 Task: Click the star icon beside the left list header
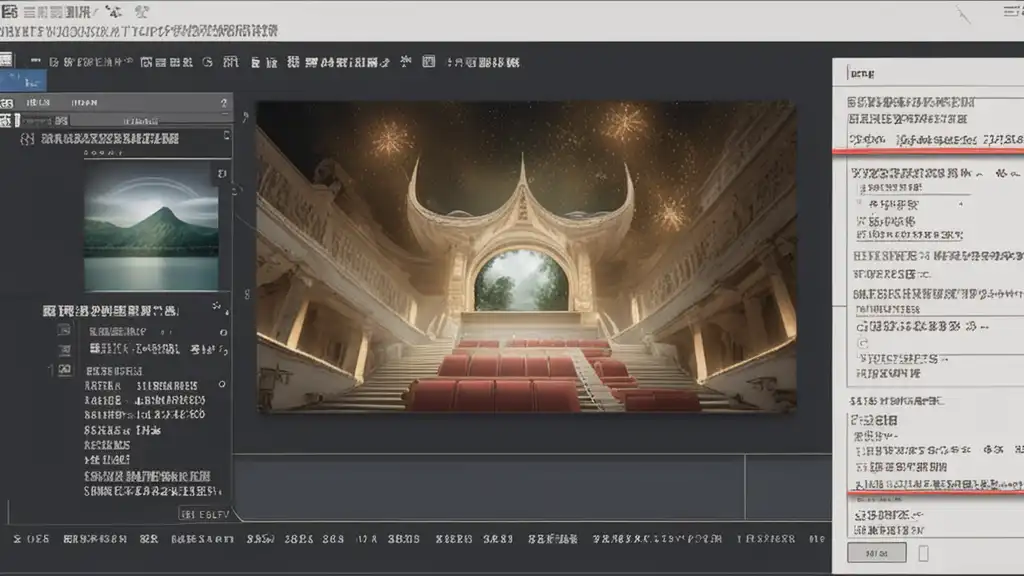pos(217,306)
